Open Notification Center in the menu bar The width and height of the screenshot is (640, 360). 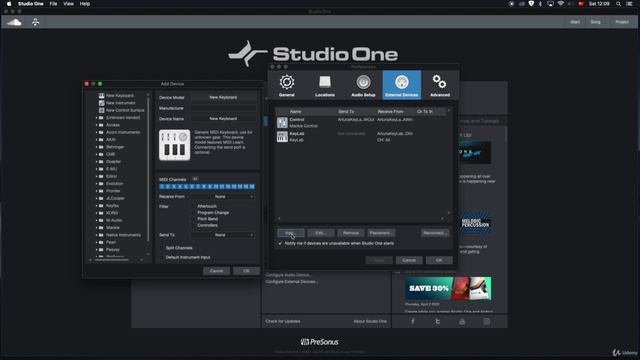630,4
